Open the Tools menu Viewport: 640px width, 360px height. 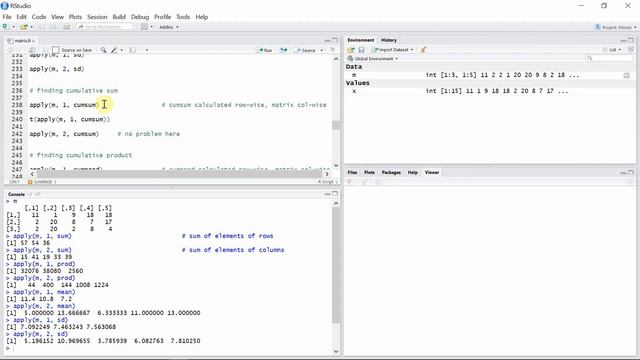183,17
